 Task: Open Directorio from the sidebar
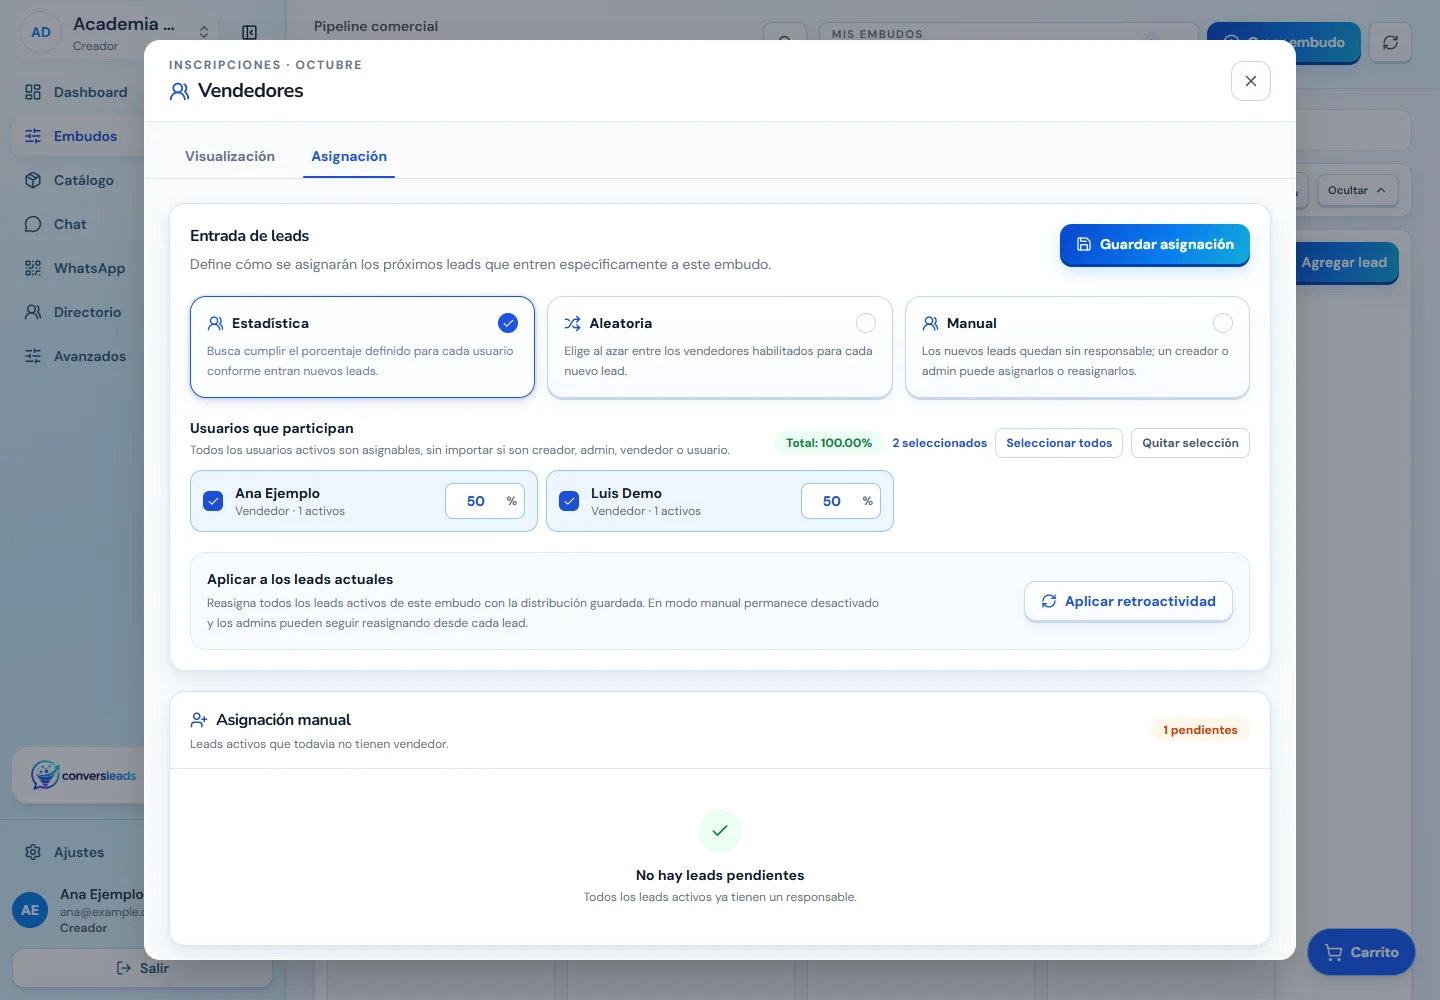76,312
